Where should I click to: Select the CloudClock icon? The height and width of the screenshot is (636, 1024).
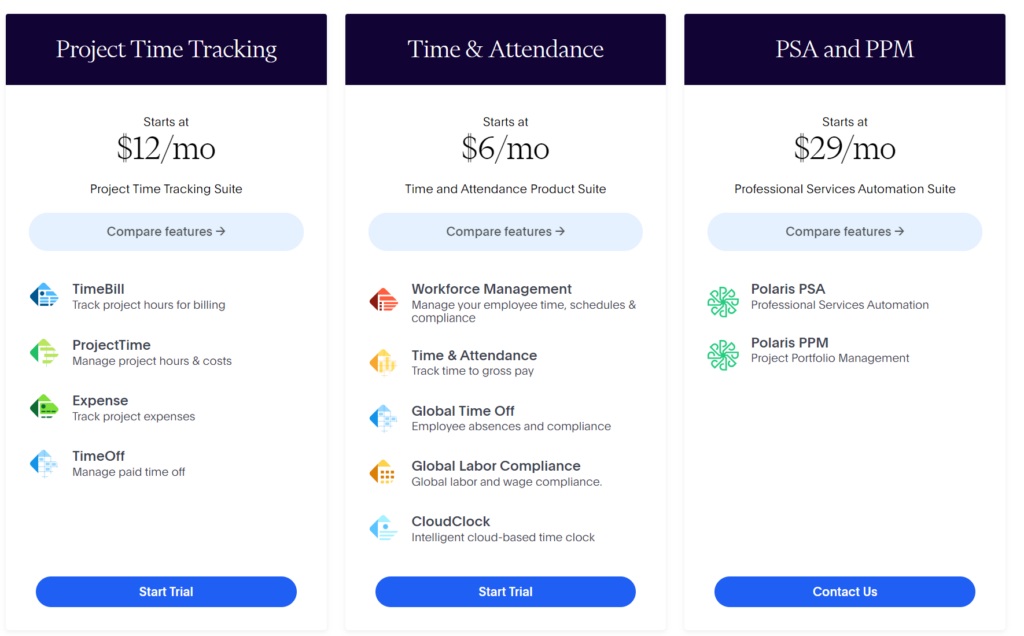coord(384,528)
